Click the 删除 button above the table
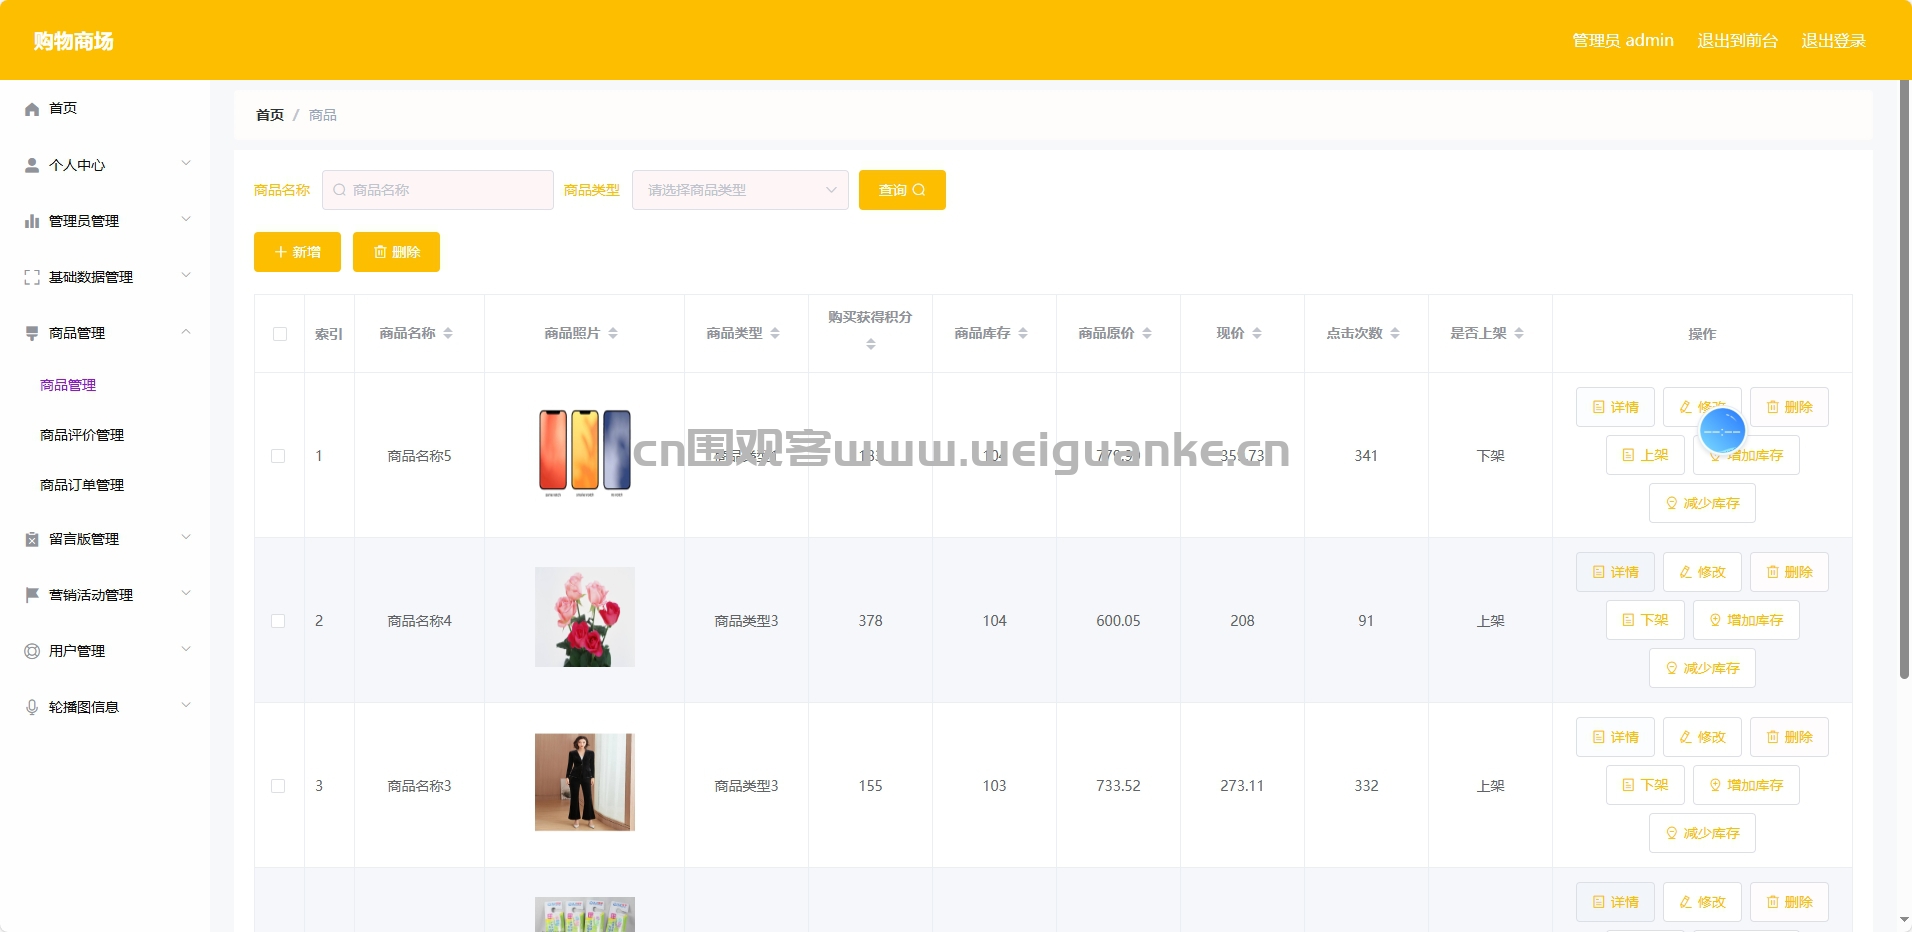Image resolution: width=1912 pixels, height=932 pixels. [x=396, y=252]
